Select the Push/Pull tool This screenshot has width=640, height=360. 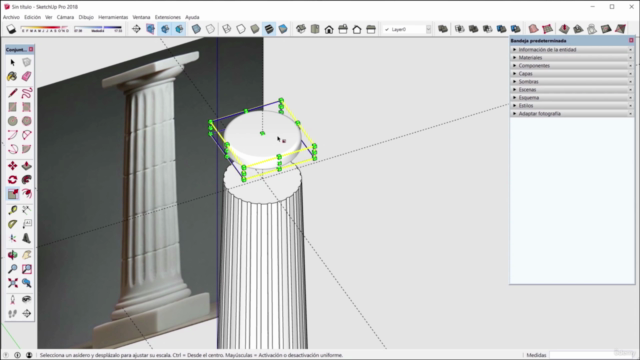27,166
